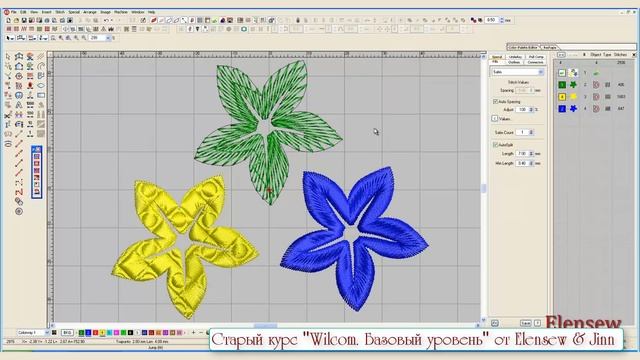
Task: Pick the magenta palette swatch
Action: pos(116,333)
